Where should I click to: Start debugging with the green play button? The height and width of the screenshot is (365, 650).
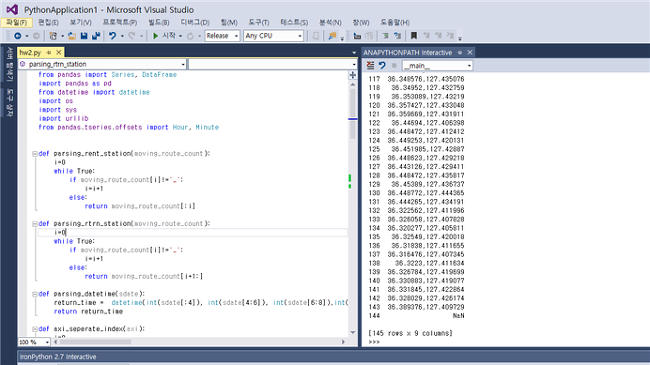click(x=155, y=36)
